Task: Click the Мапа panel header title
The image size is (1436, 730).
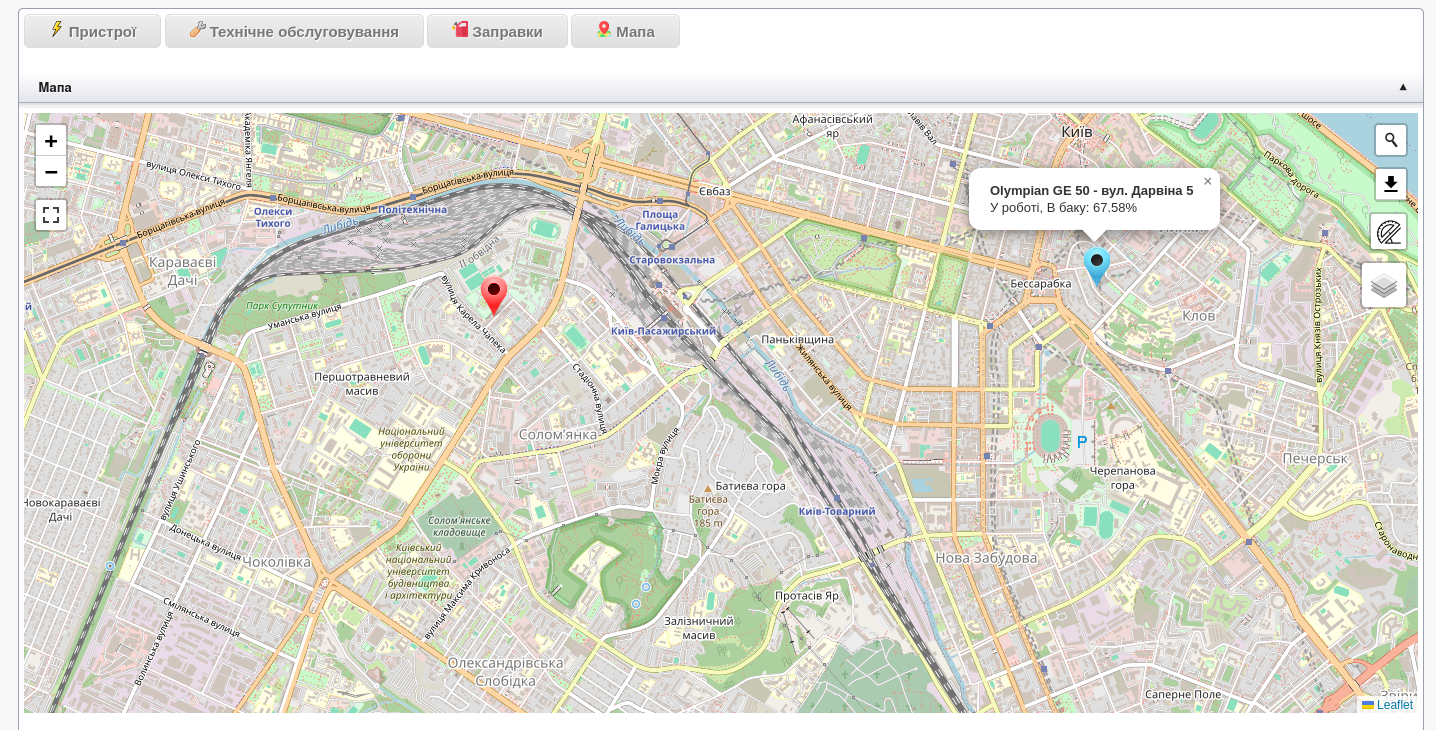Action: pyautogui.click(x=55, y=88)
